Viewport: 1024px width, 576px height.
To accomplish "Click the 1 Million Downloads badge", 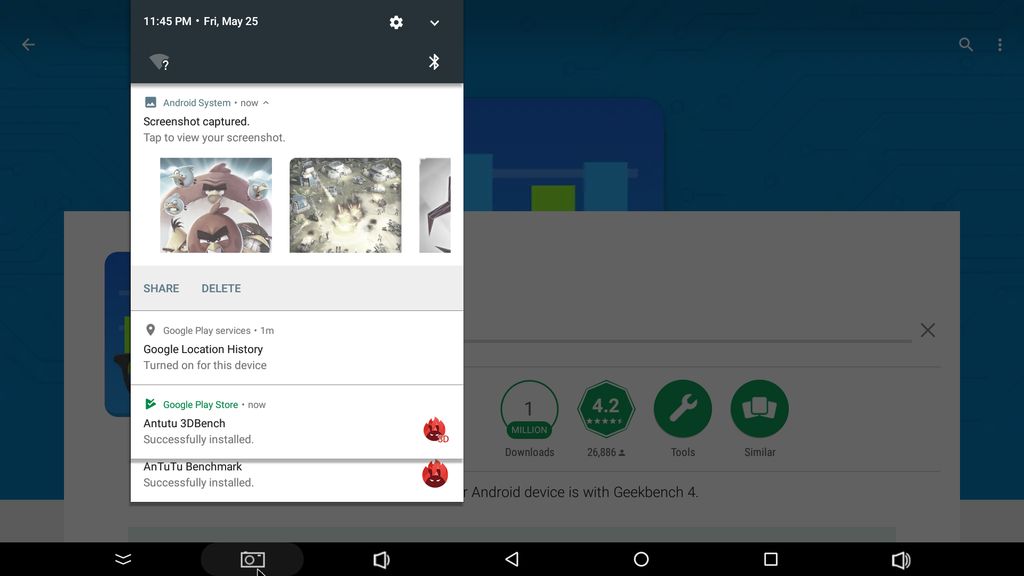I will coord(530,409).
